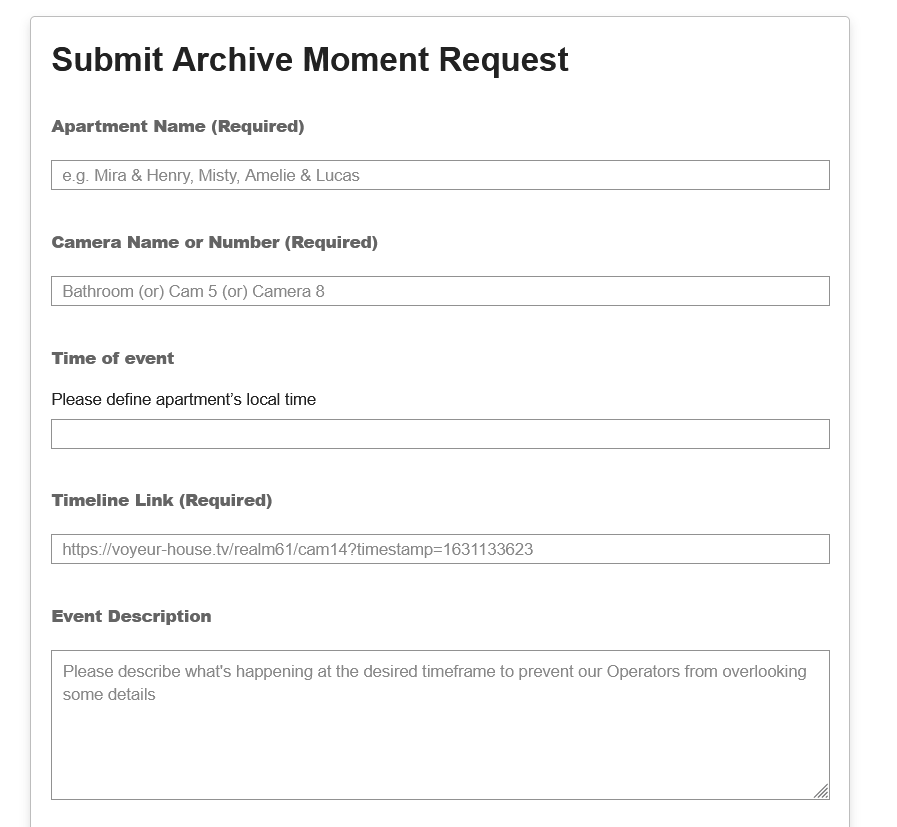
Task: Click the word "Required" beside Apartment Name
Action: 260,126
